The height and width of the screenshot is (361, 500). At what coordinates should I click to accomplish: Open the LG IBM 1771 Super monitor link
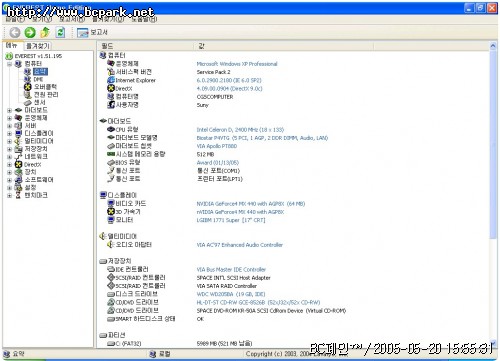[x=231, y=220]
